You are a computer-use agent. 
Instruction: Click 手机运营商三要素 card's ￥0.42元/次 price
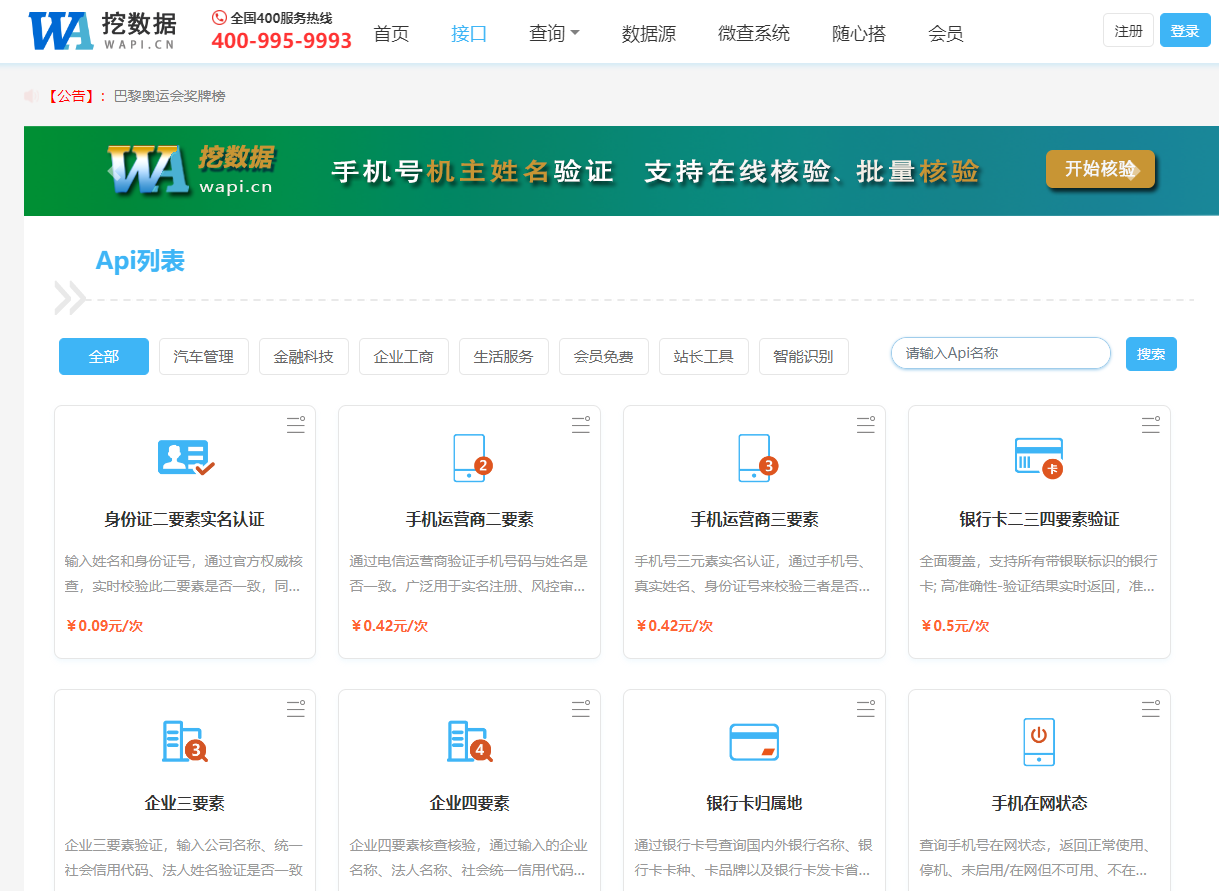[x=674, y=626]
